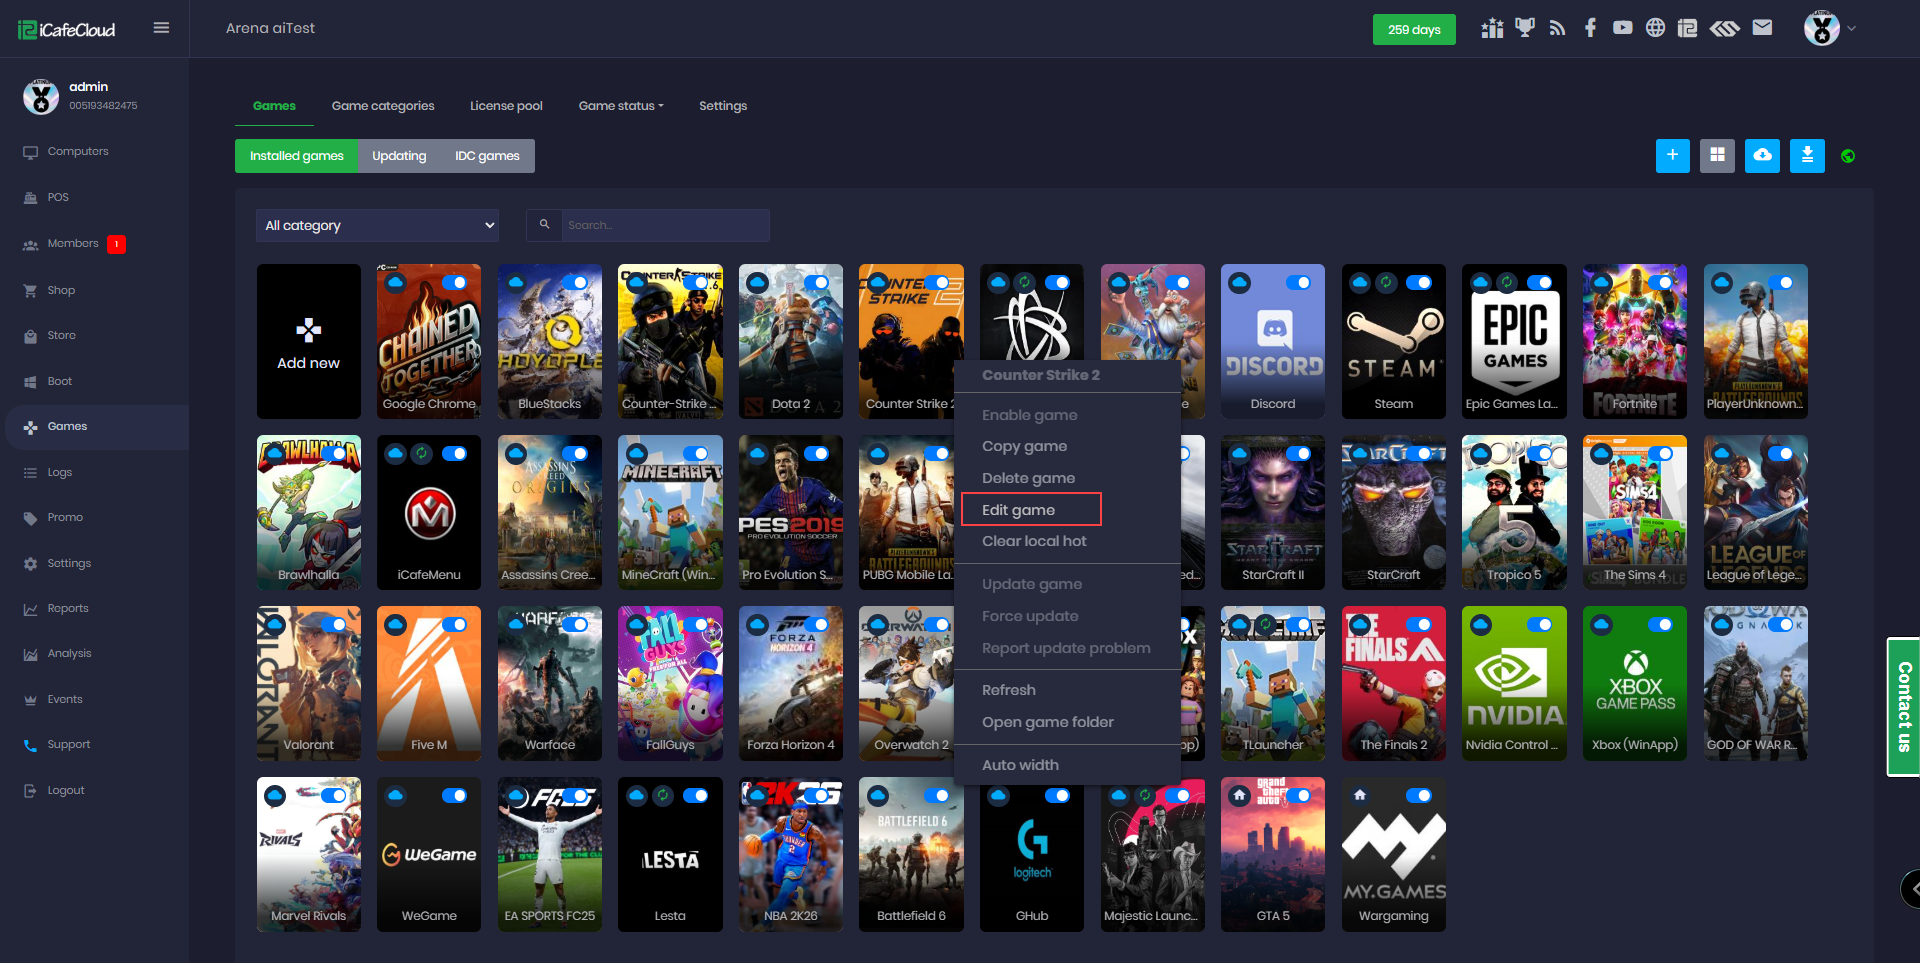Open the RSS feed icon
Image resolution: width=1920 pixels, height=963 pixels.
click(1557, 28)
